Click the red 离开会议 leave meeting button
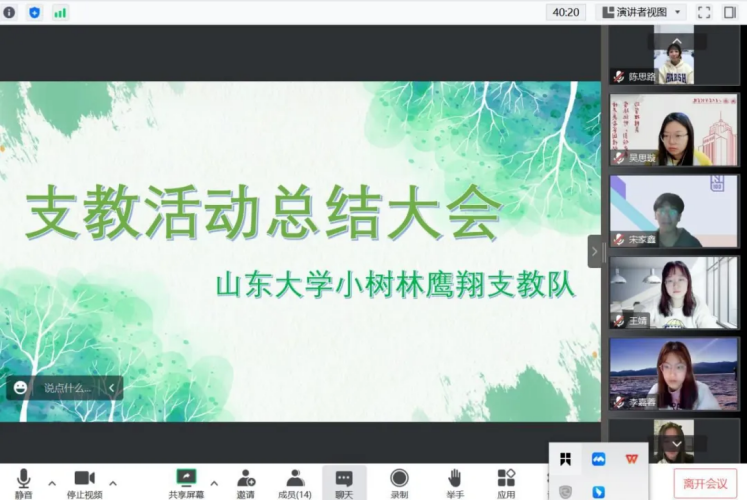Screen dimensions: 747x500 click(704, 483)
